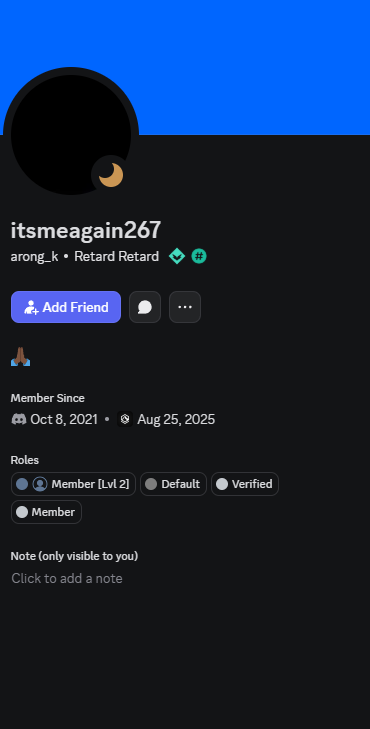Click the teal diamond profile badge
The image size is (370, 729).
tap(177, 256)
